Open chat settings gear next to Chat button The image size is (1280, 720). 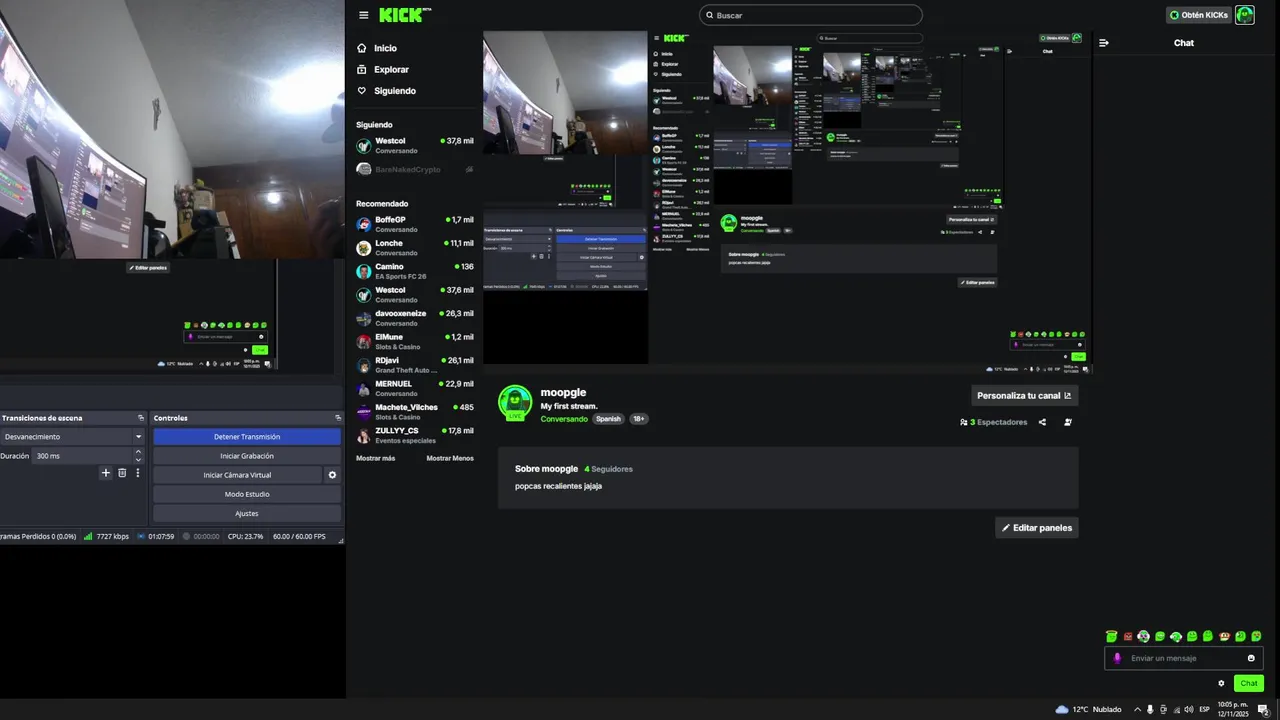(x=1221, y=684)
